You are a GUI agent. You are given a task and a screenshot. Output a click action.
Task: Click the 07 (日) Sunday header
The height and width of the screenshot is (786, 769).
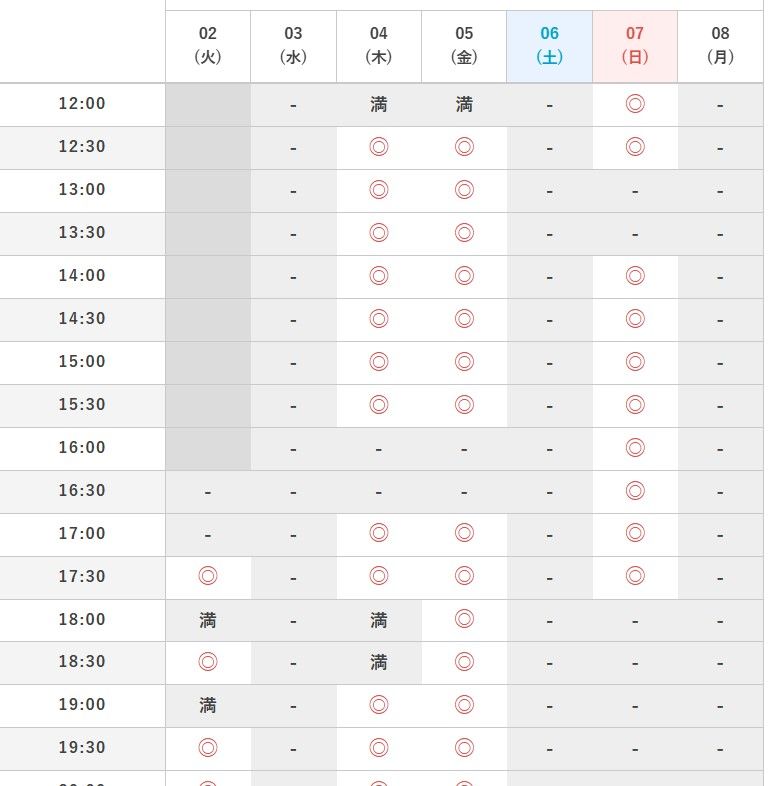pyautogui.click(x=635, y=46)
